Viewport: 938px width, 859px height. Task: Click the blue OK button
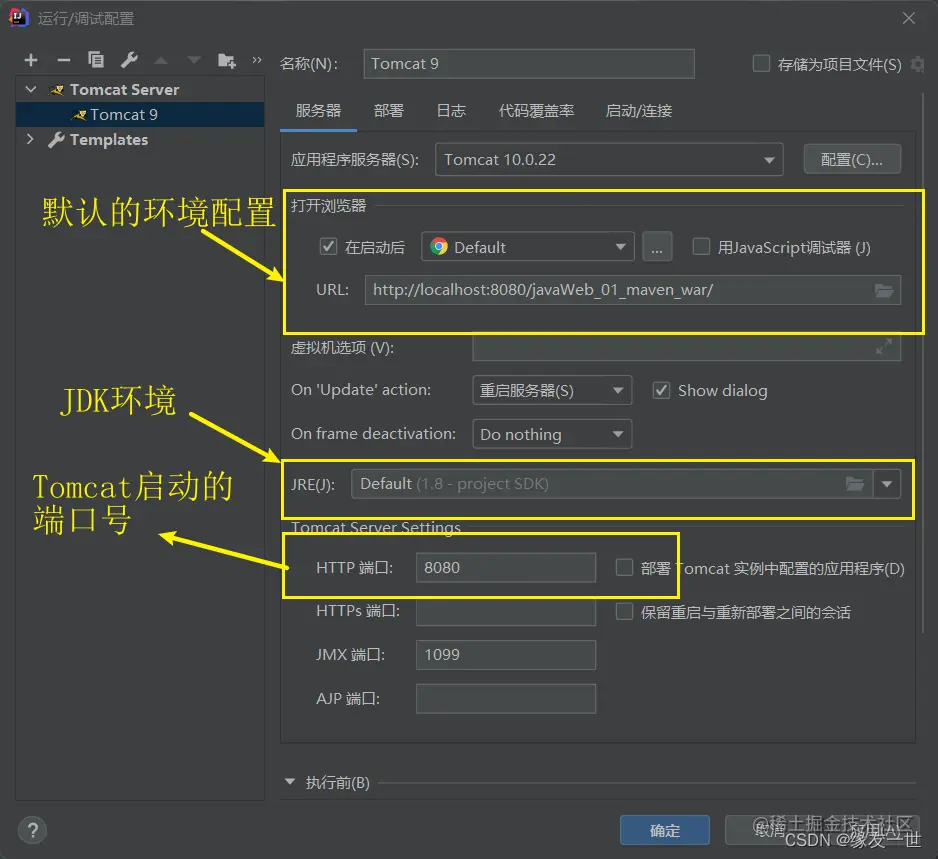tap(665, 830)
